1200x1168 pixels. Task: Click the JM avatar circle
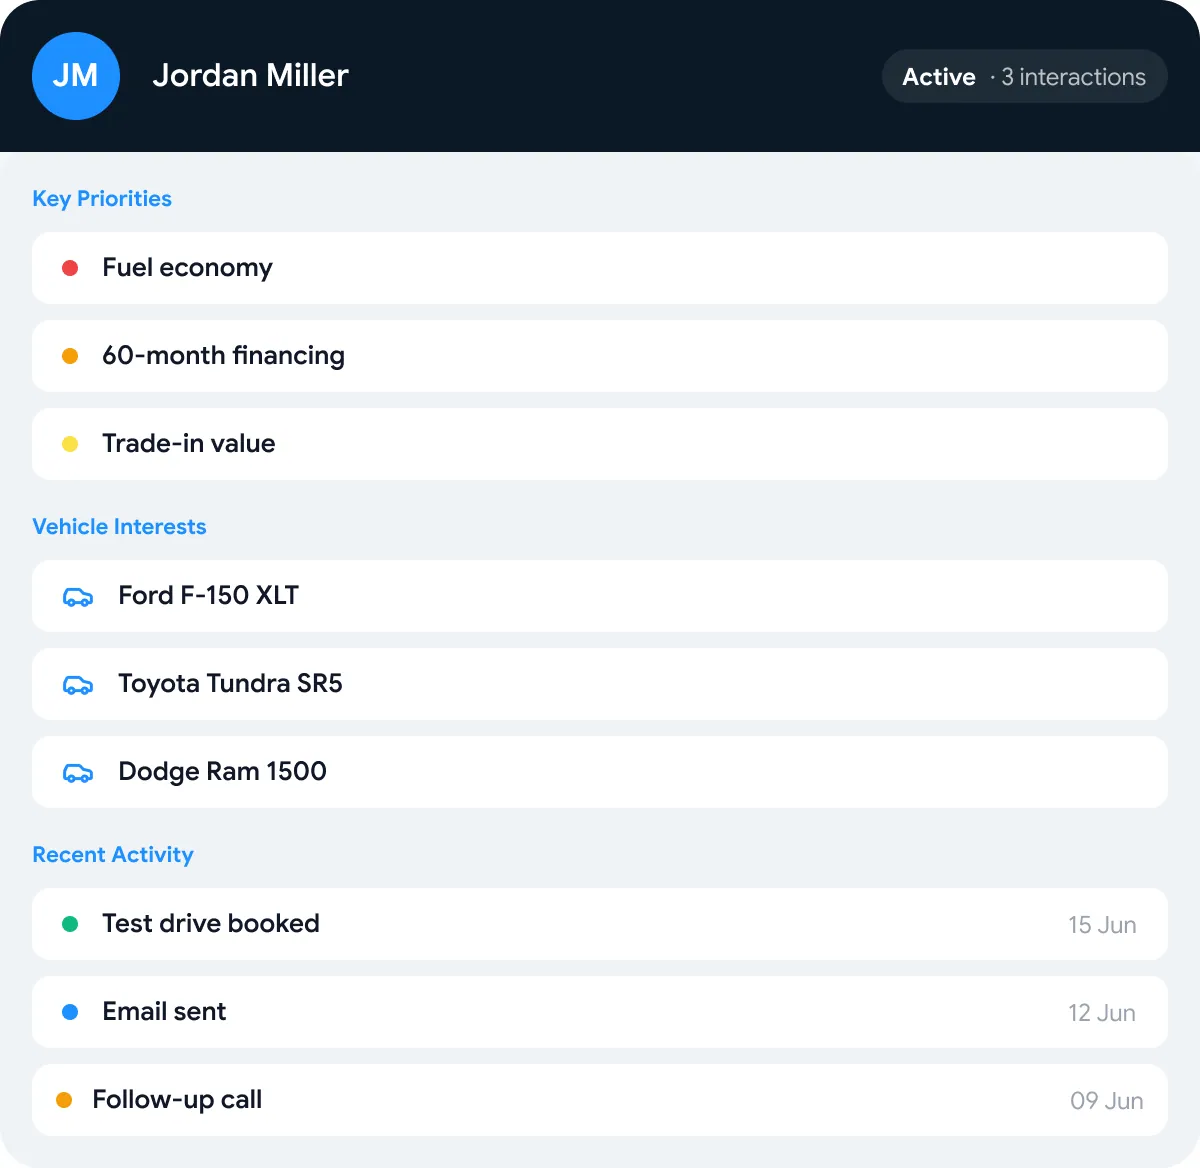tap(76, 76)
